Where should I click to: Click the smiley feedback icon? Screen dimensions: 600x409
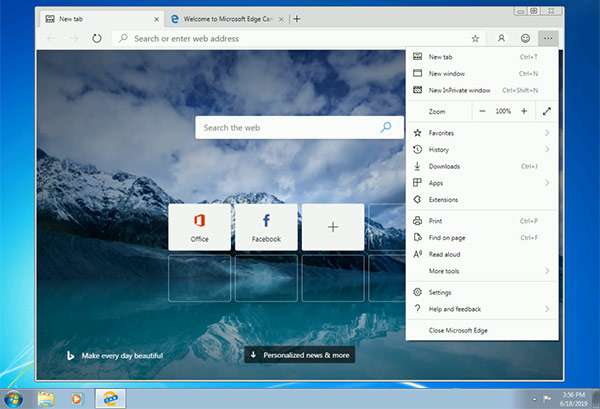tap(525, 38)
